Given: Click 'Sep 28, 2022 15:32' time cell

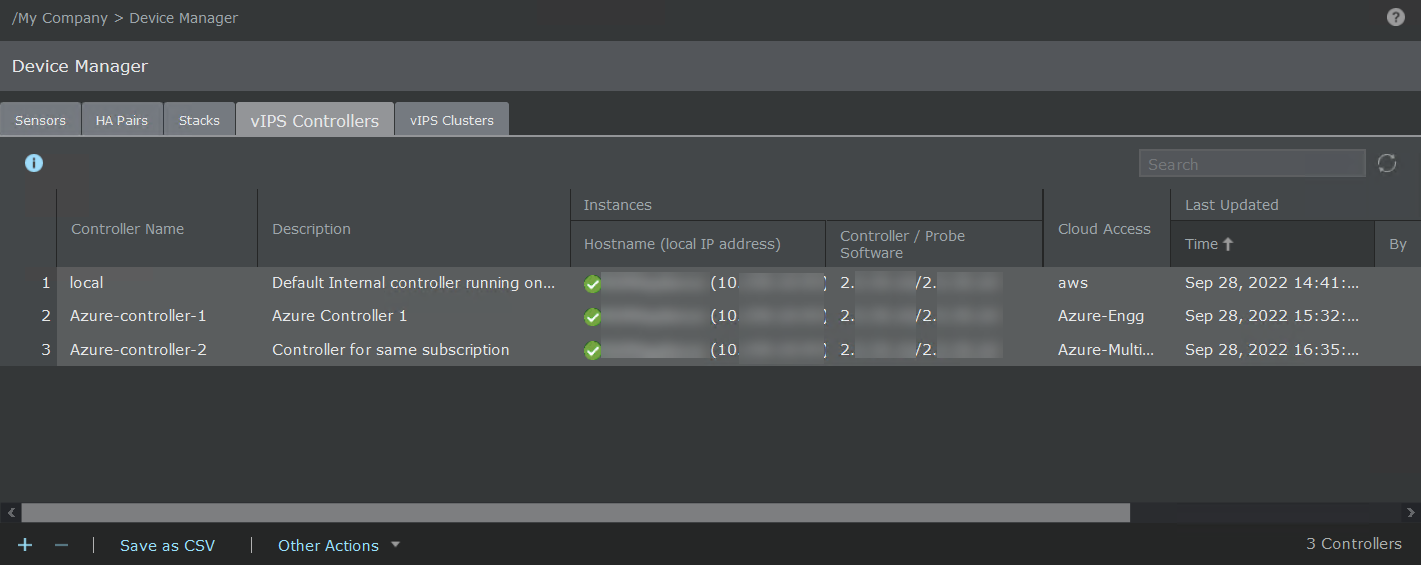Looking at the screenshot, I should [1272, 316].
